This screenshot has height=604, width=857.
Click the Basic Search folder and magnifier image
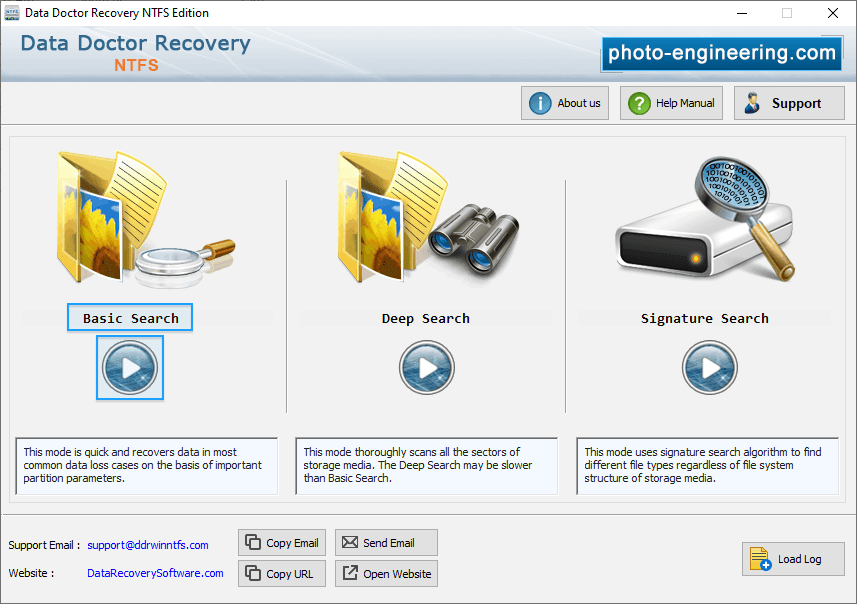click(146, 220)
